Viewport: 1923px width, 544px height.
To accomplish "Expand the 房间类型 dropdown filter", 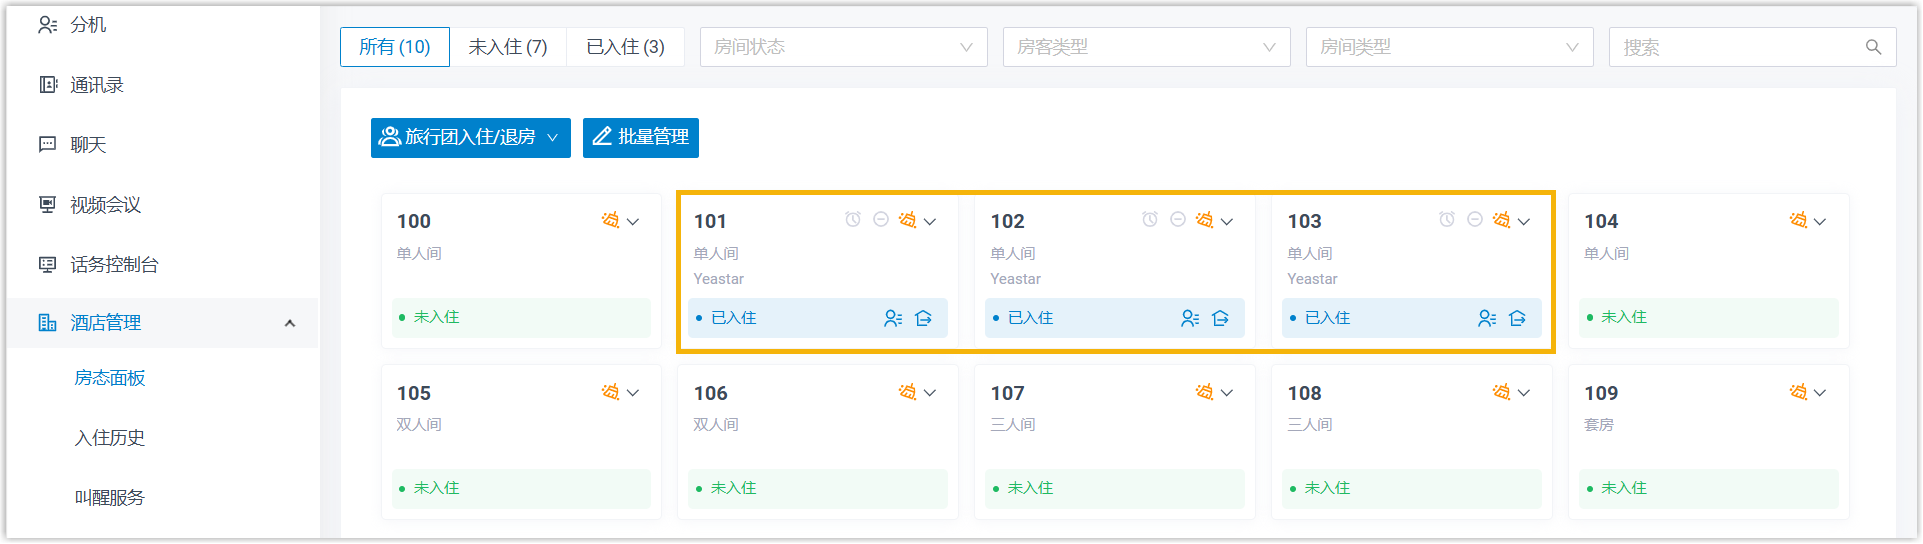I will [x=1449, y=47].
